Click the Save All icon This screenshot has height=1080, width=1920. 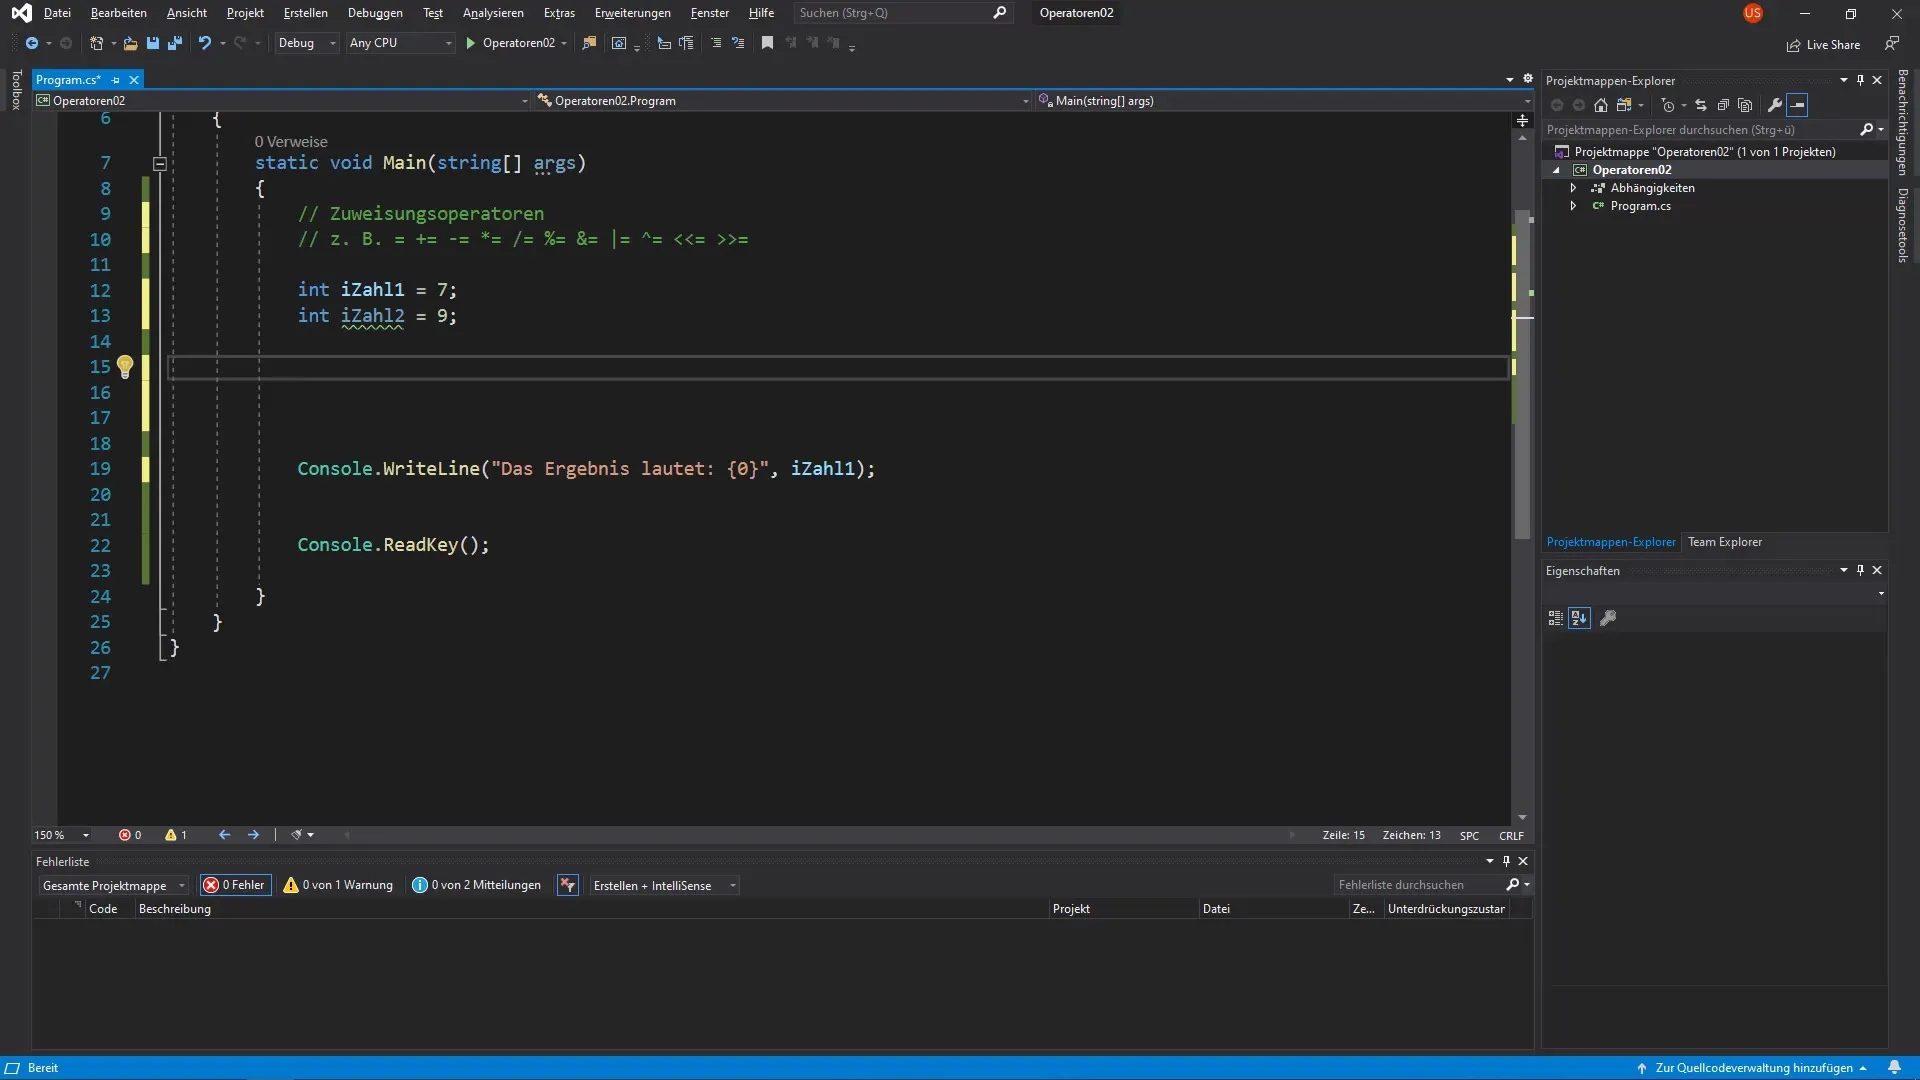point(175,43)
